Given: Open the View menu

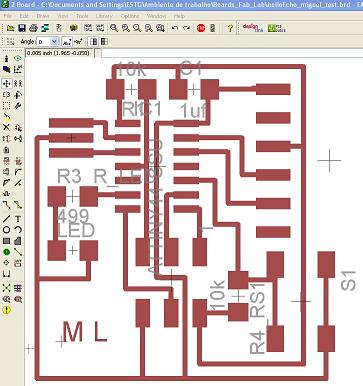Looking at the screenshot, I should tap(62, 16).
